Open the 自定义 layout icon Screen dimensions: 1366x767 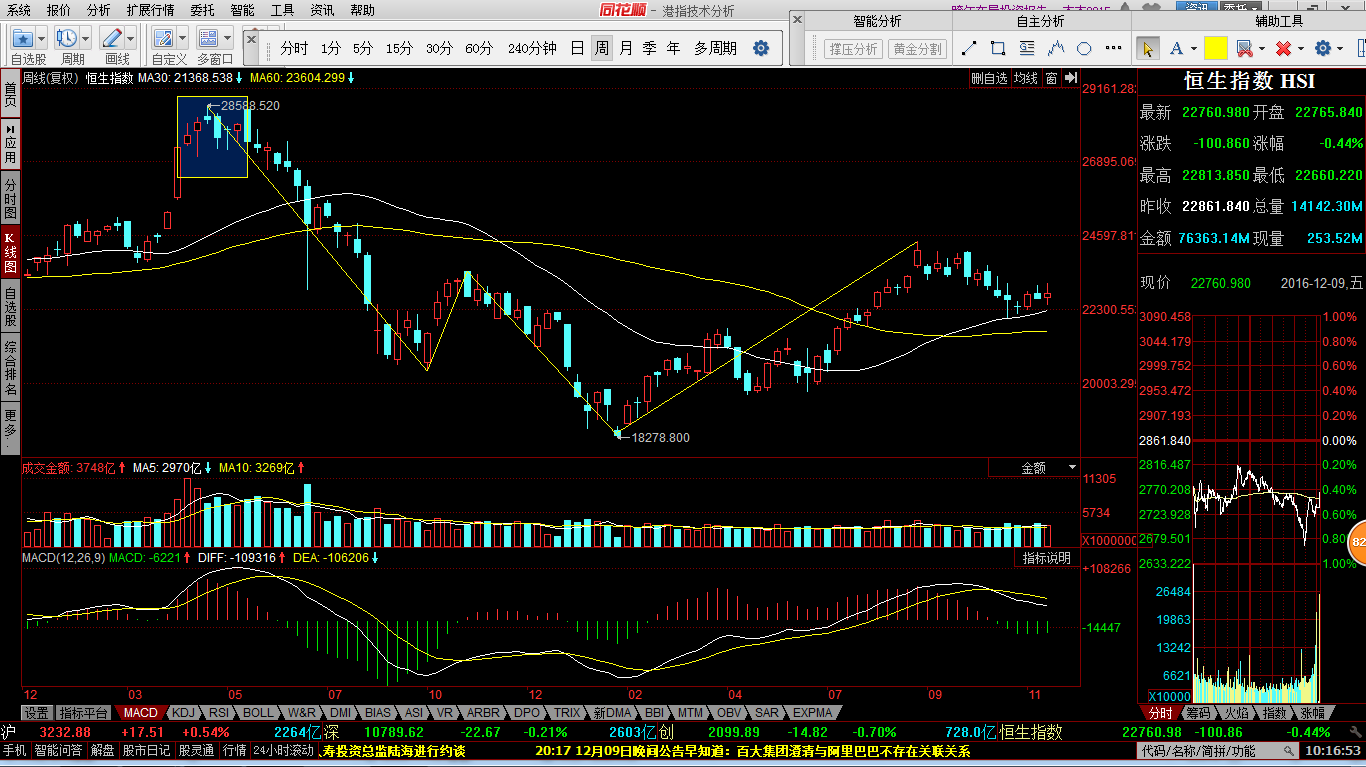tap(163, 38)
